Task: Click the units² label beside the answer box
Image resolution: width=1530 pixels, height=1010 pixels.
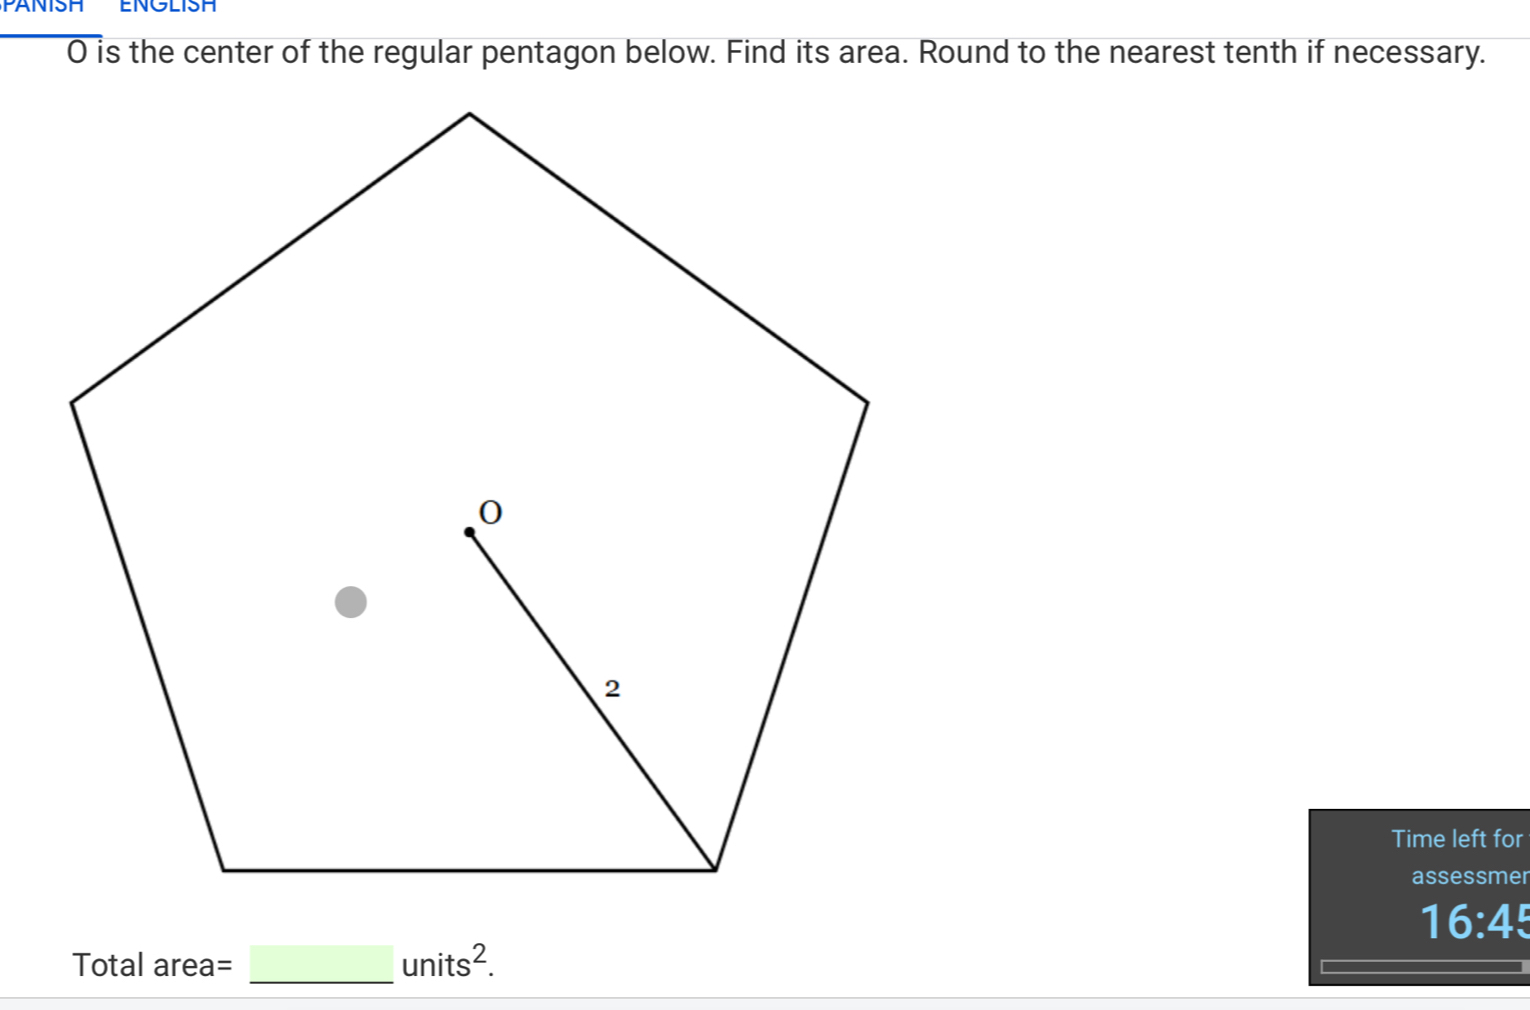Action: [444, 963]
